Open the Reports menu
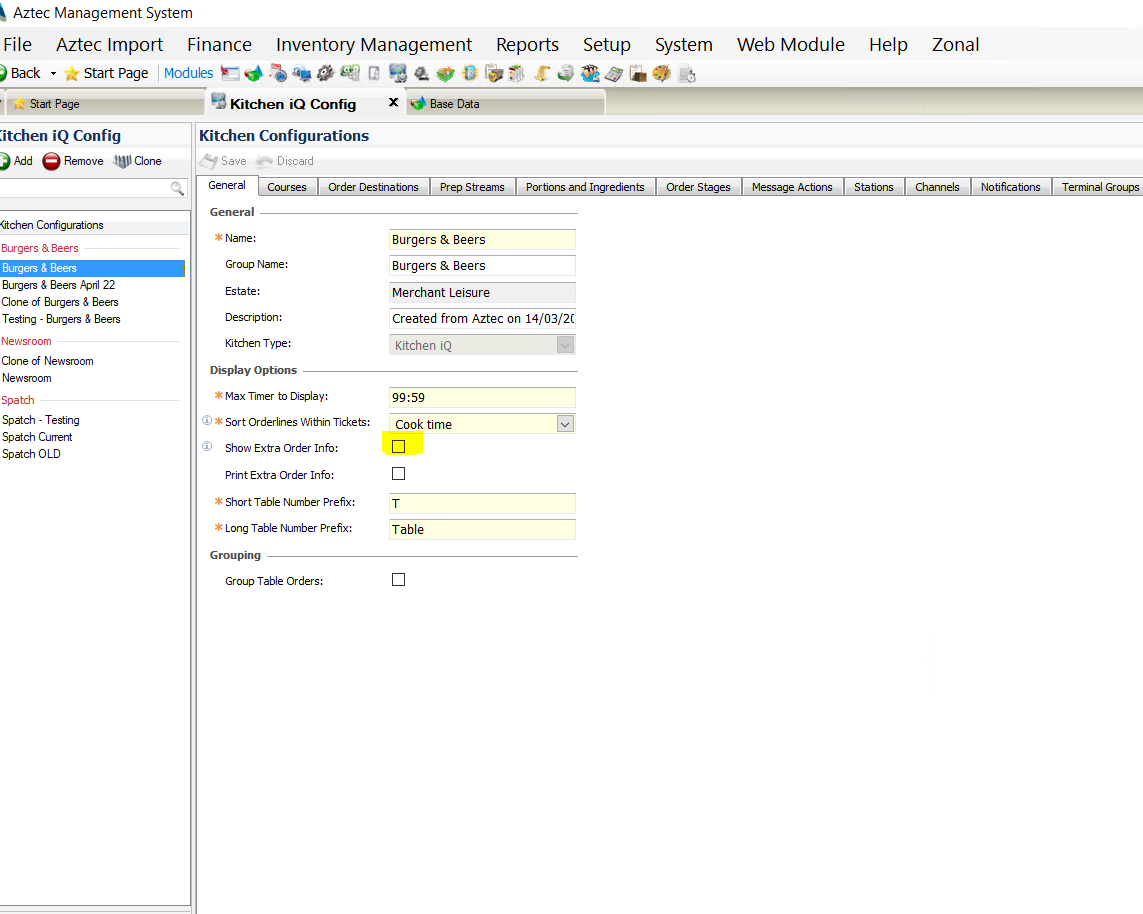 pos(527,45)
